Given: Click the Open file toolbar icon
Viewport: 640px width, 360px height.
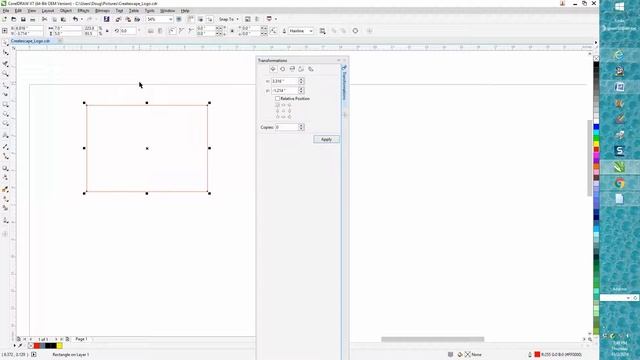Looking at the screenshot, I should [x=14, y=19].
